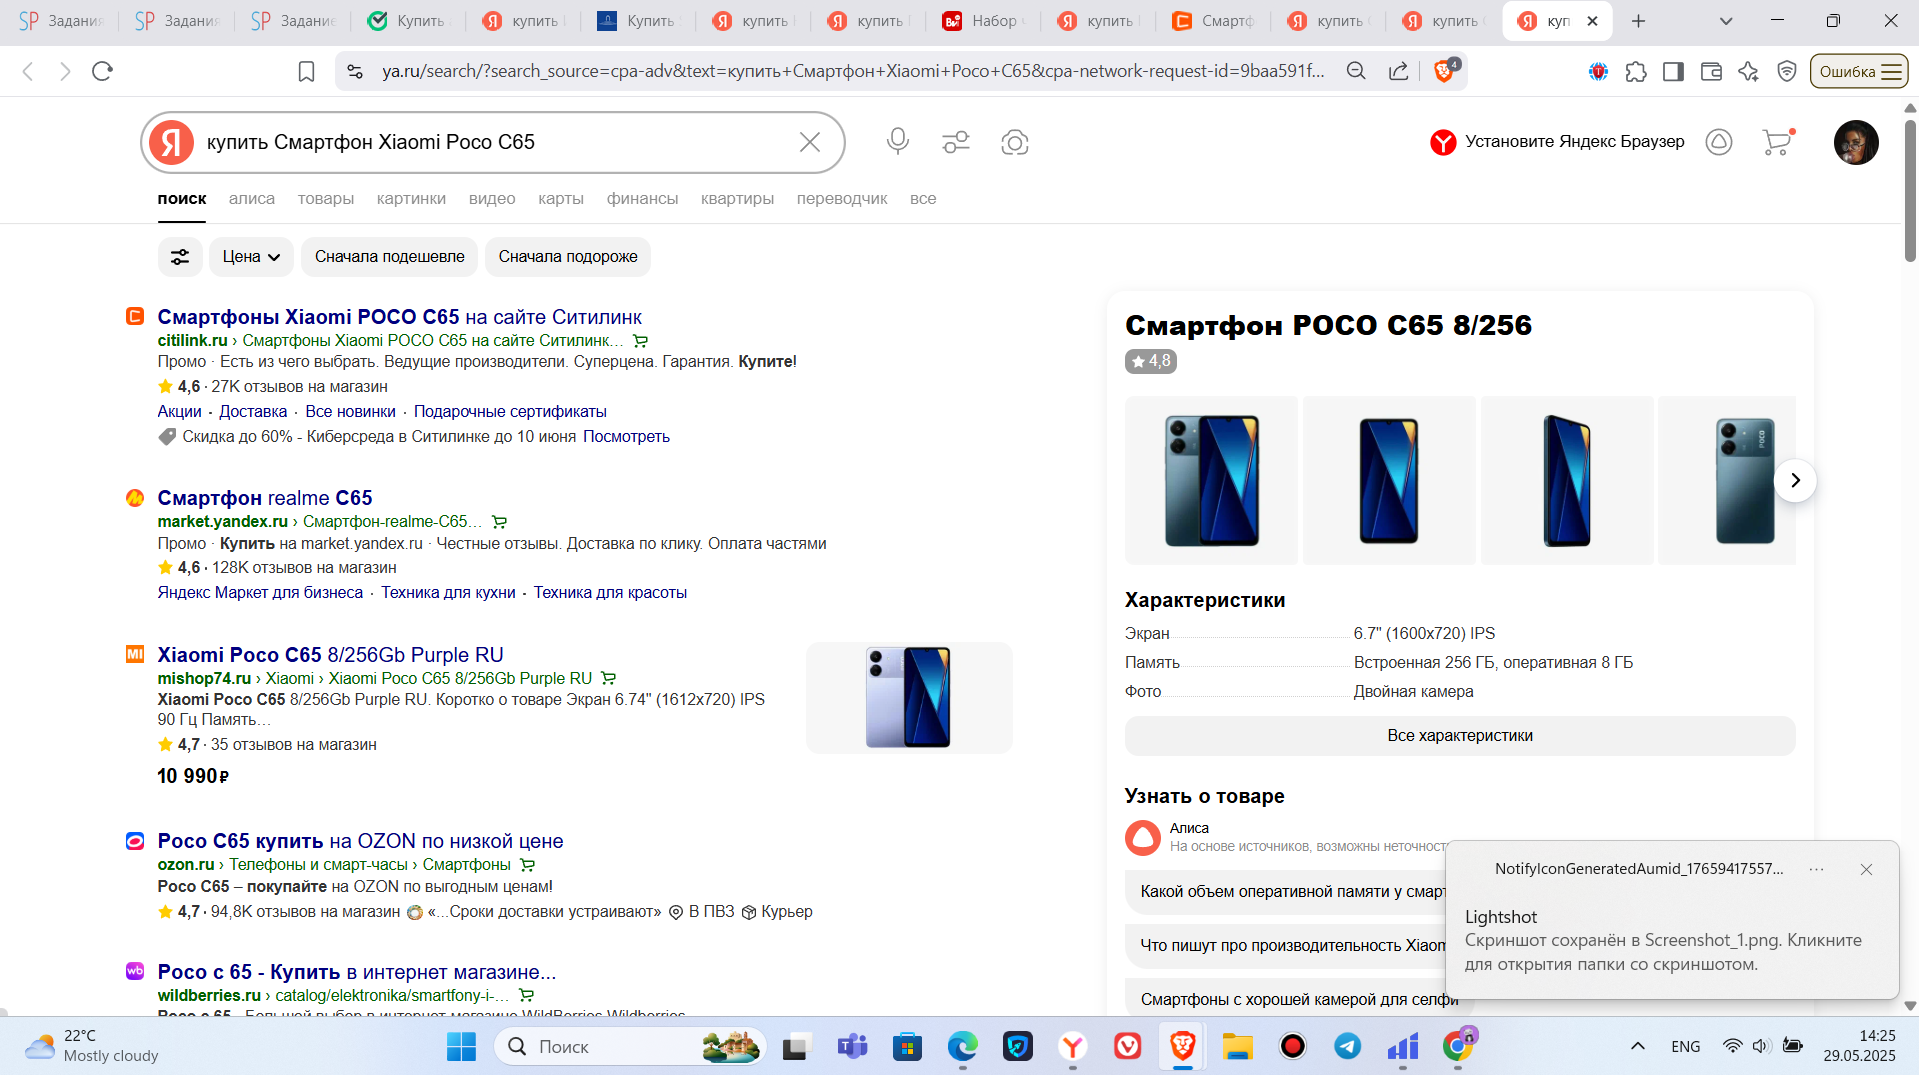Ask Какой объем оперативной памяти question
This screenshot has height=1075, width=1919.
pos(1292,891)
